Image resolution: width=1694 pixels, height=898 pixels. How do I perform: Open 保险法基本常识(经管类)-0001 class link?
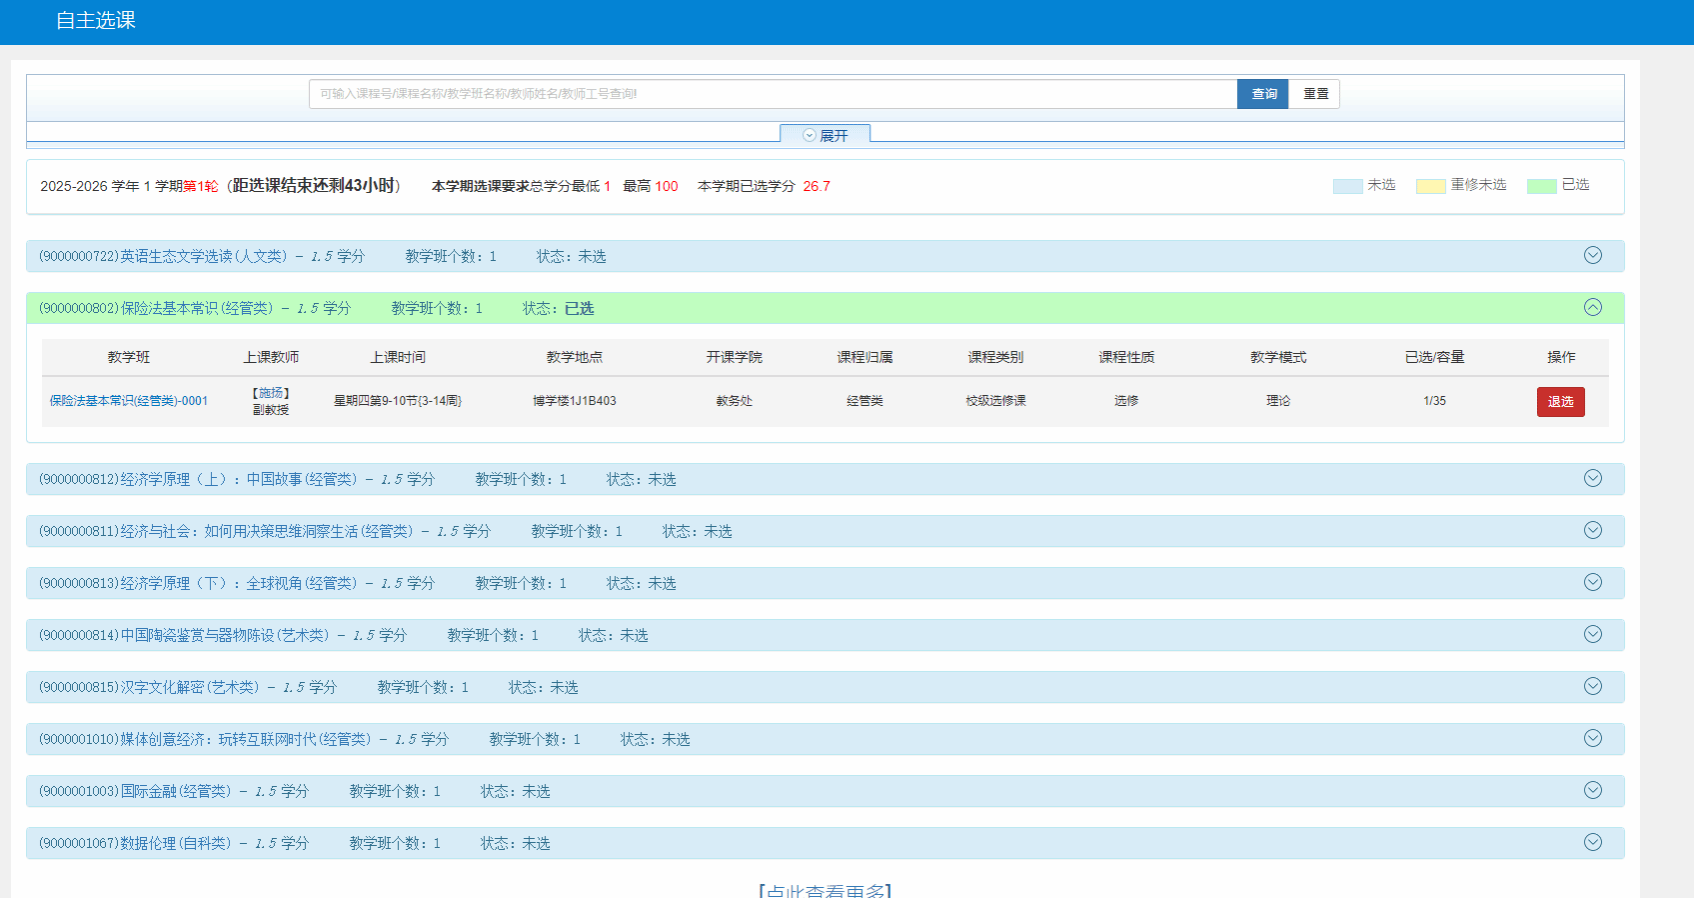129,401
